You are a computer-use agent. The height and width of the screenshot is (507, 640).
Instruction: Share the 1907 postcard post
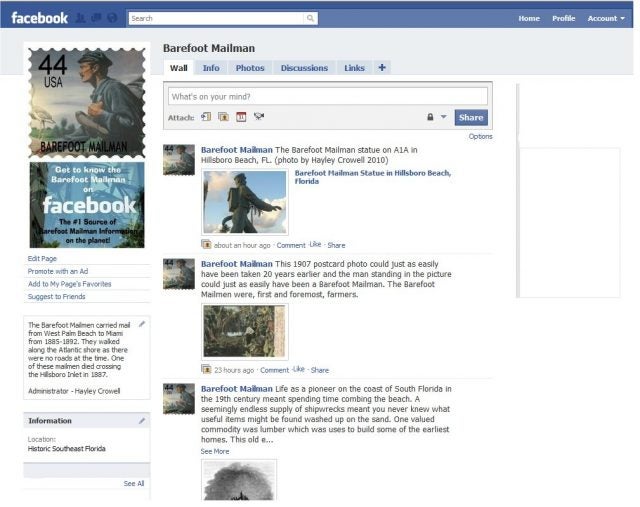pos(320,370)
